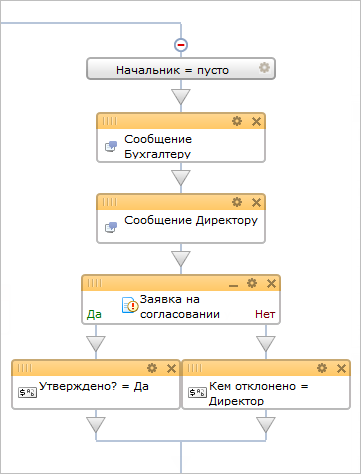The image size is (361, 474).
Task: Open settings gear on Начальник = пусто condition
Action: point(264,68)
